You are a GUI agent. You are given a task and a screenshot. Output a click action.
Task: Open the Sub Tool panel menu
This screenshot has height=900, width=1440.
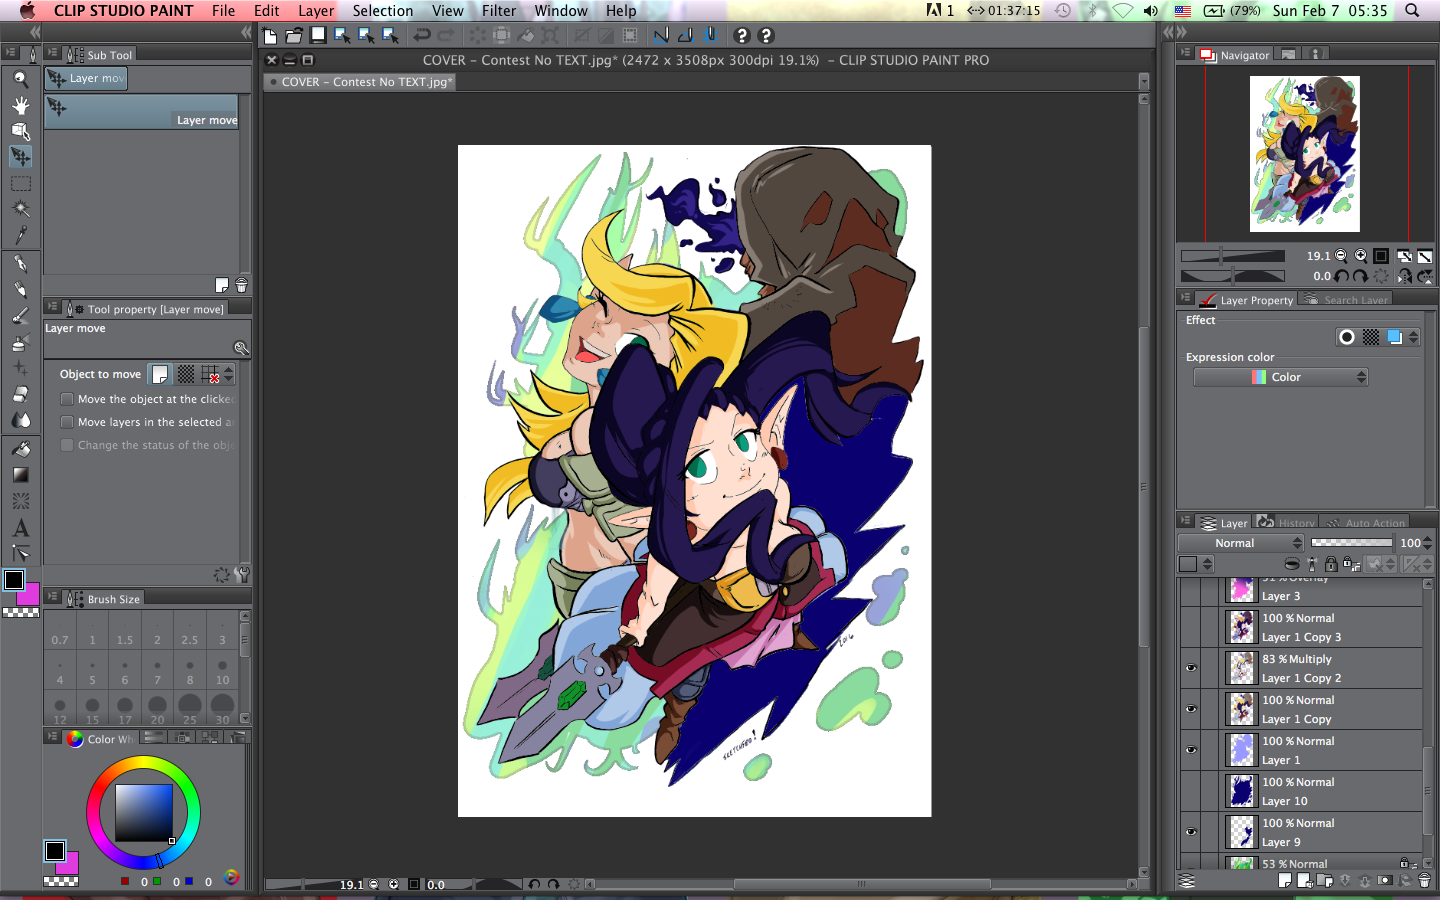click(53, 54)
